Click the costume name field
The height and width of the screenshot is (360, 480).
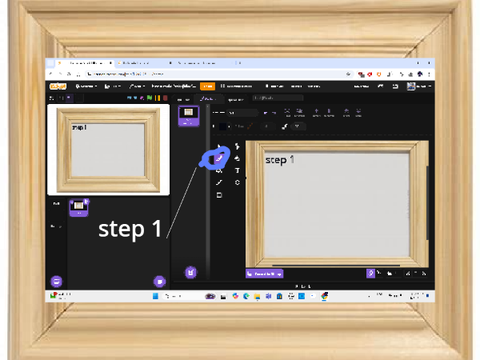tap(242, 113)
